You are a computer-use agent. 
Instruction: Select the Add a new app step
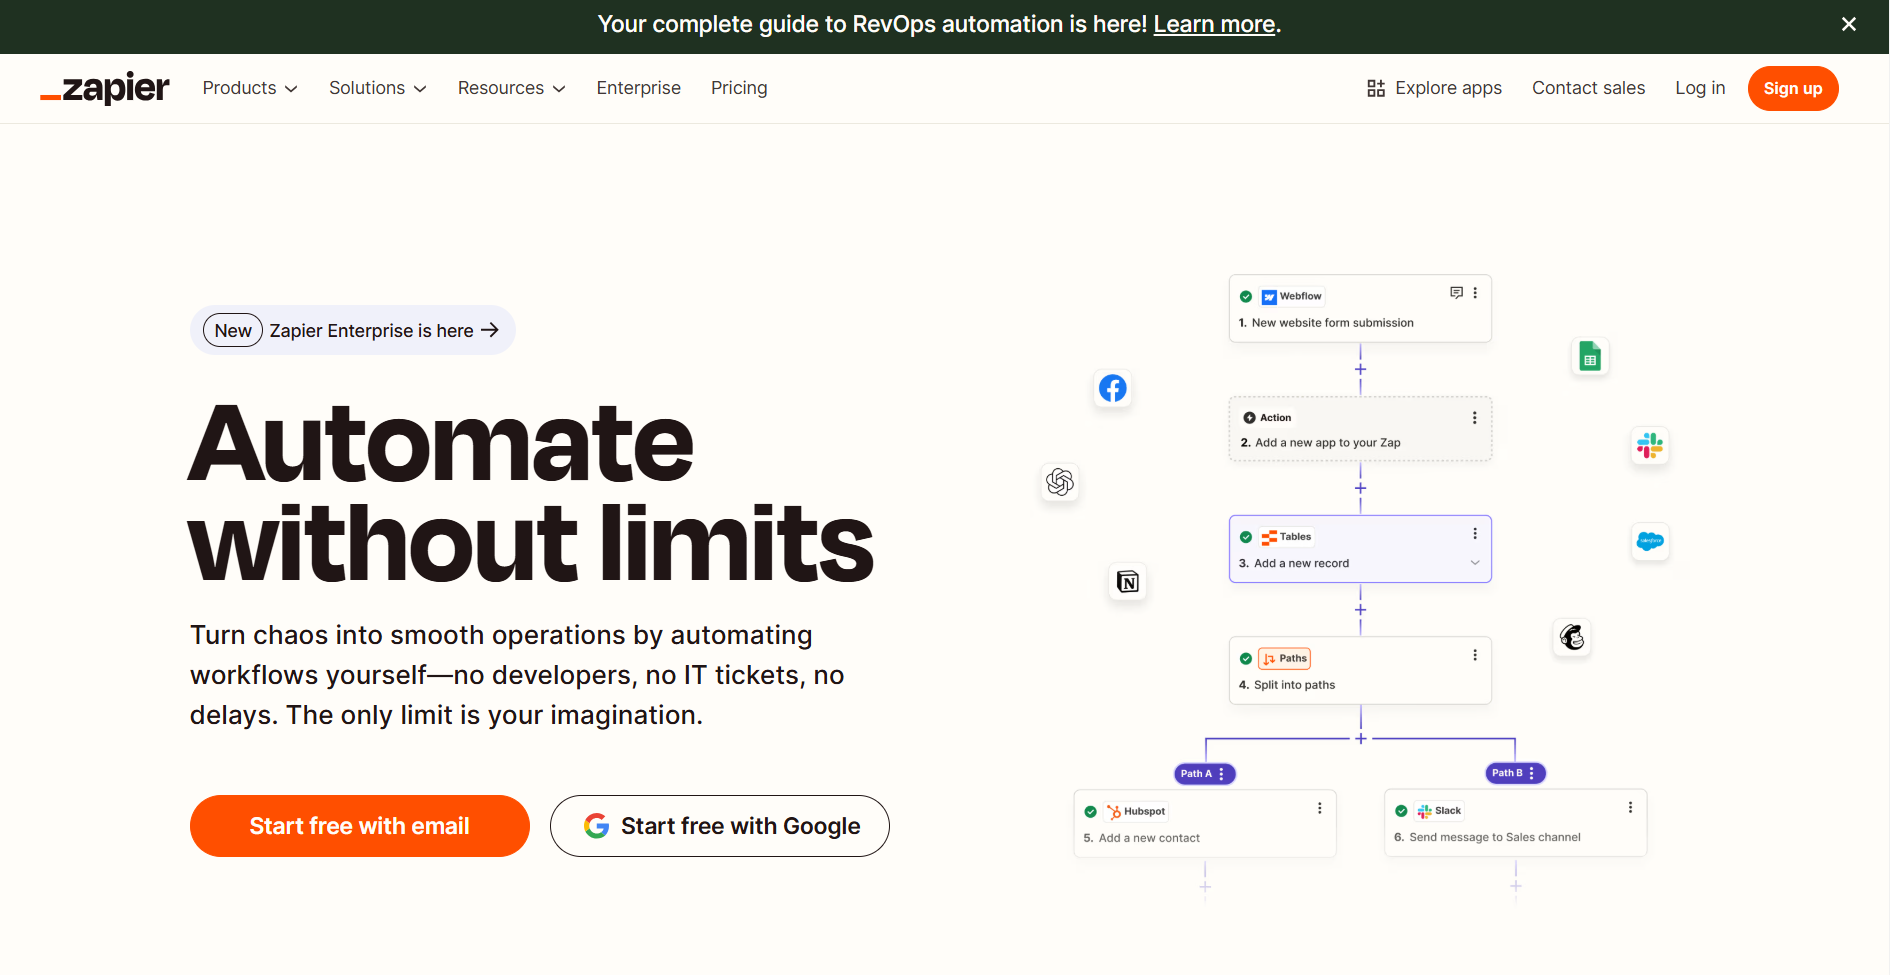tap(1360, 429)
